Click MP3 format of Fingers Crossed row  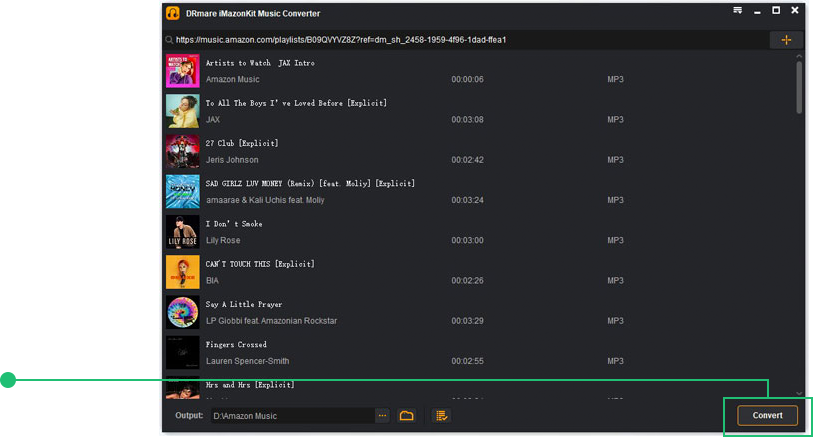tap(615, 361)
